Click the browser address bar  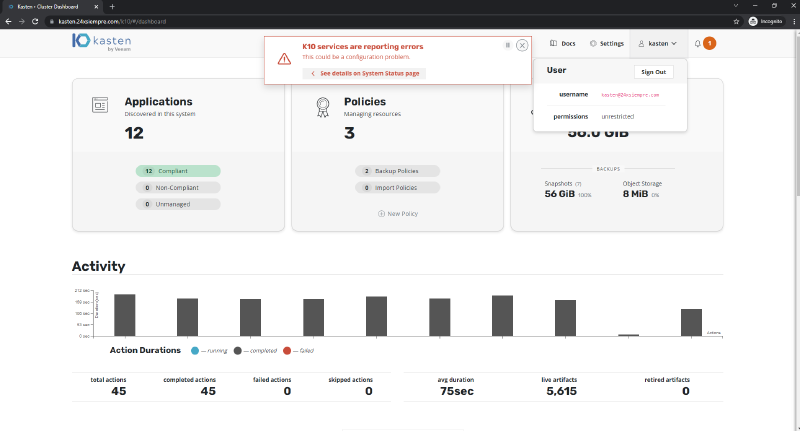point(388,21)
